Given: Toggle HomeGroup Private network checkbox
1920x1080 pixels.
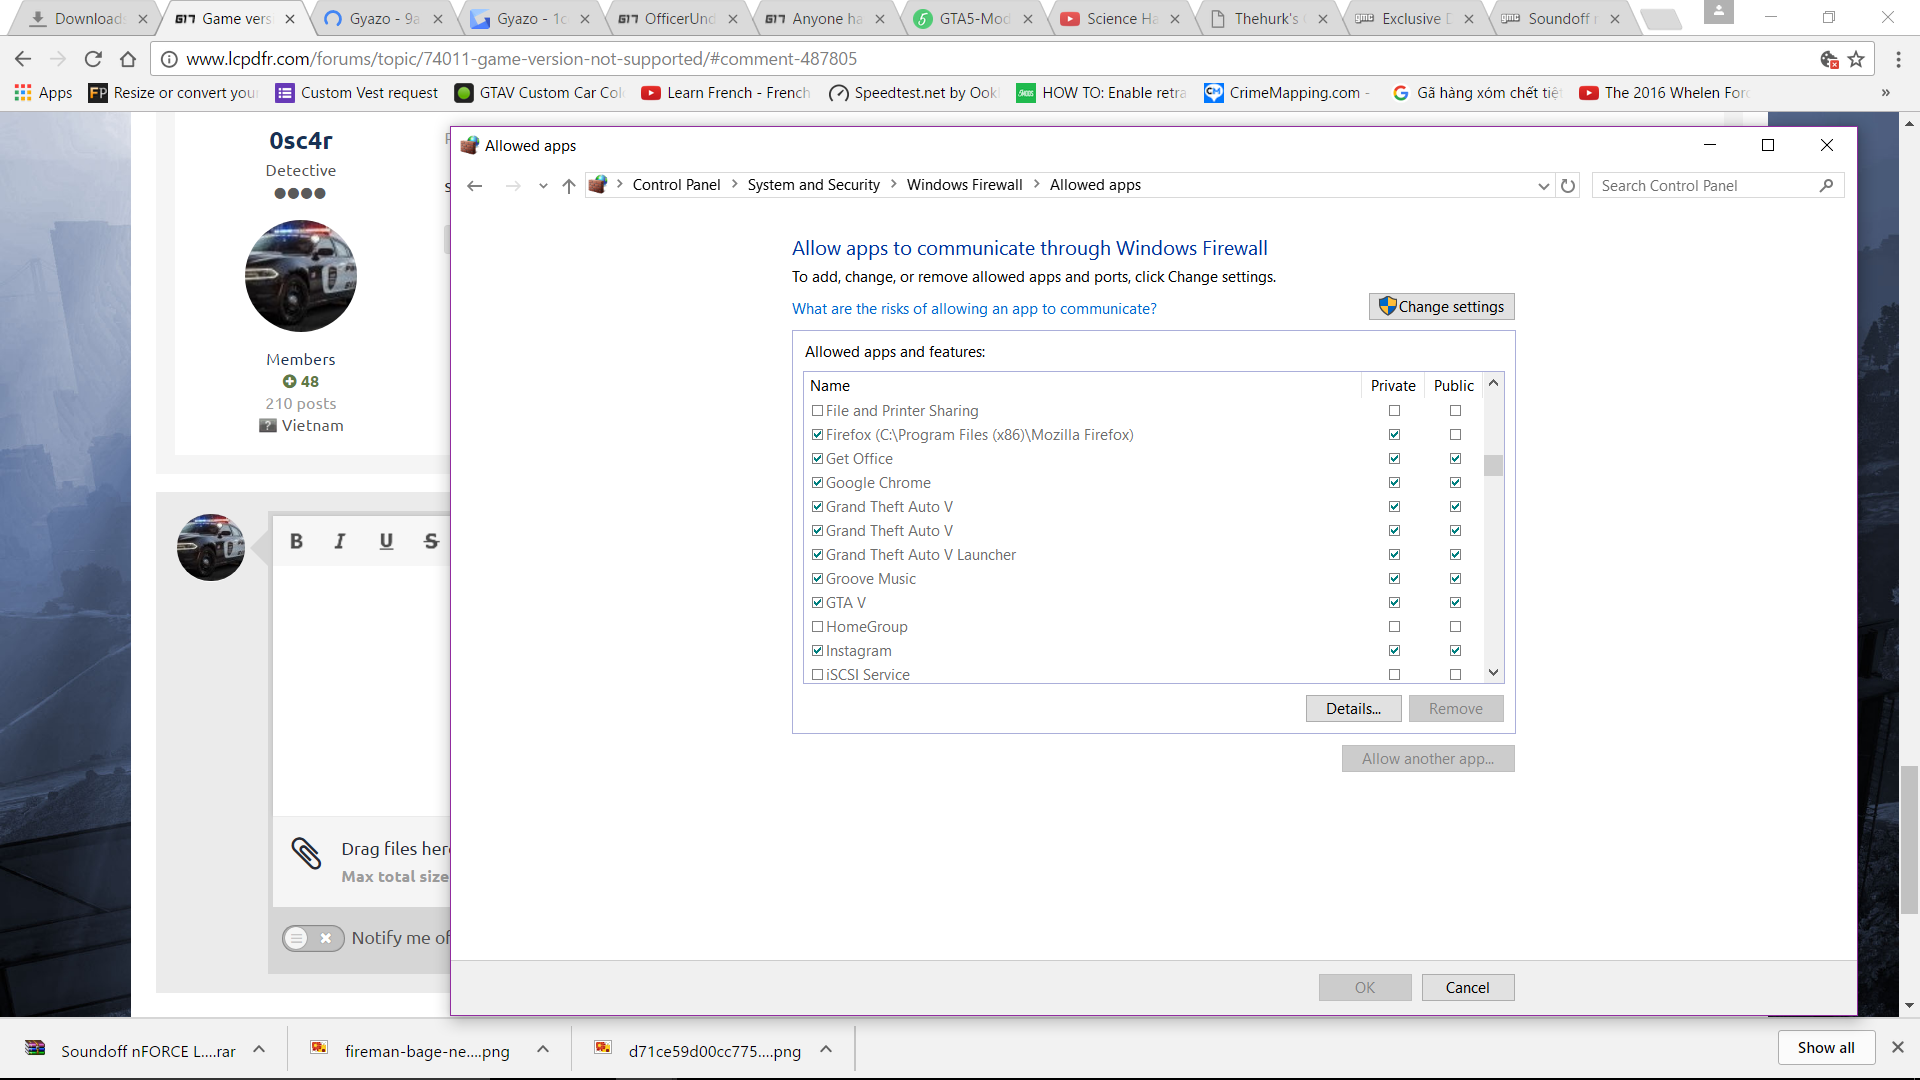Looking at the screenshot, I should 1394,627.
